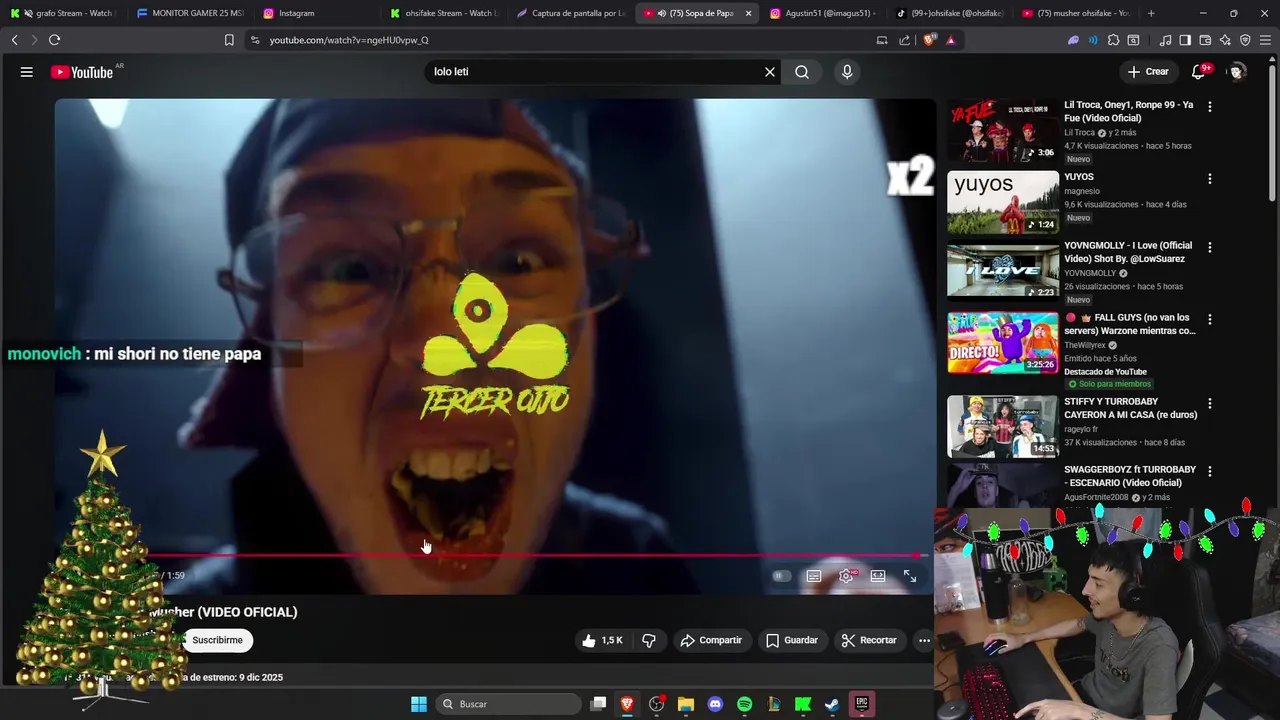Open SWAGGERBOYZ ft TURROBABY ESCENARIO title
Image resolution: width=1280 pixels, height=720 pixels.
point(1129,476)
